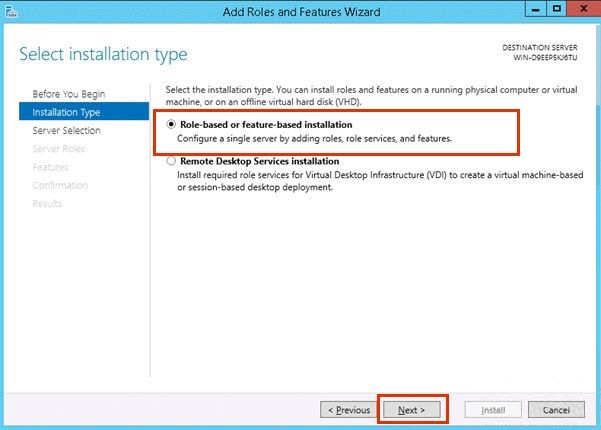
Task: Click the Role-based installation description text
Action: pyautogui.click(x=314, y=138)
